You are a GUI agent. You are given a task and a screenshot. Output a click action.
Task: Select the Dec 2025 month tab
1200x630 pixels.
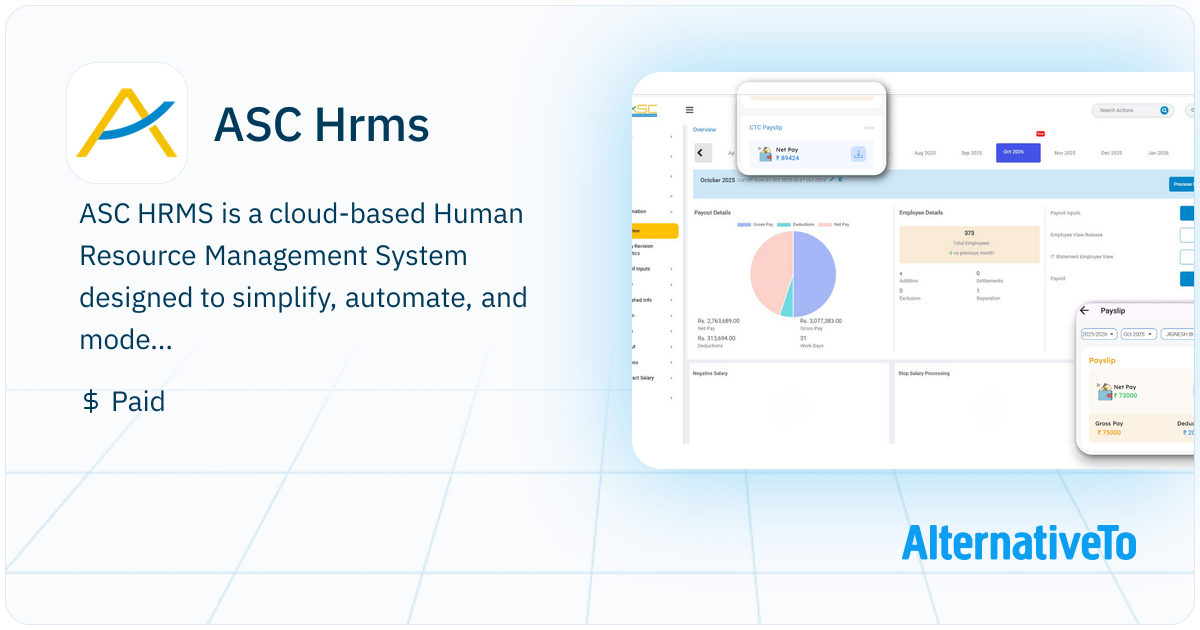point(1112,153)
